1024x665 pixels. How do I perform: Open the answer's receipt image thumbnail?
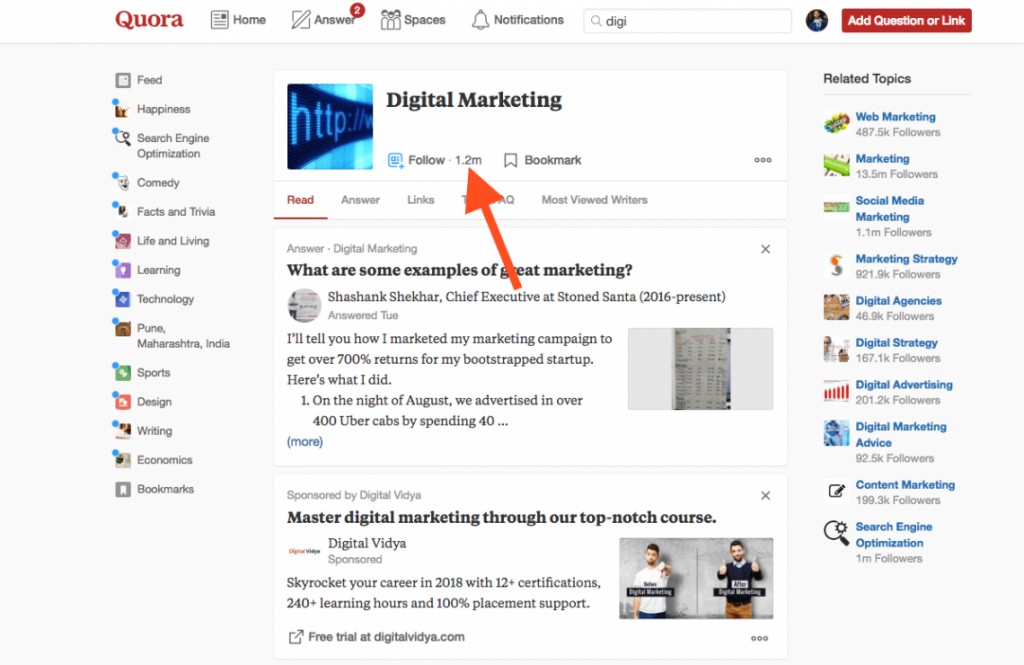pos(701,369)
